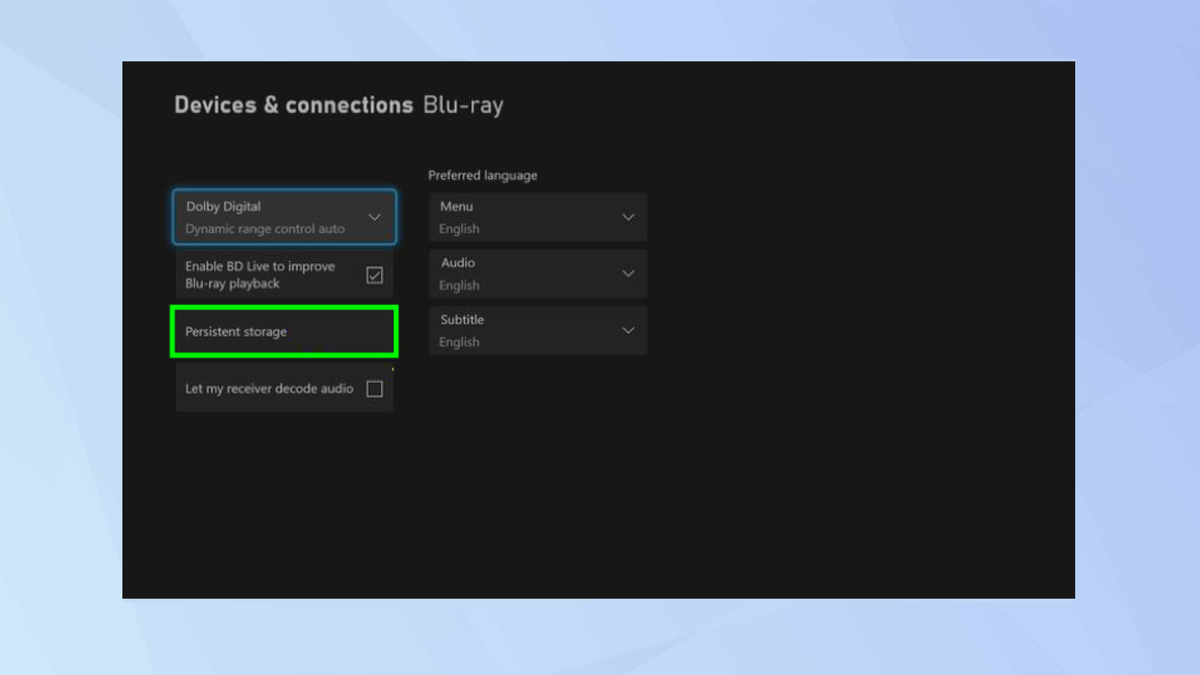Open the Subtitle language dropdown
Viewport: 1200px width, 675px height.
(x=537, y=330)
